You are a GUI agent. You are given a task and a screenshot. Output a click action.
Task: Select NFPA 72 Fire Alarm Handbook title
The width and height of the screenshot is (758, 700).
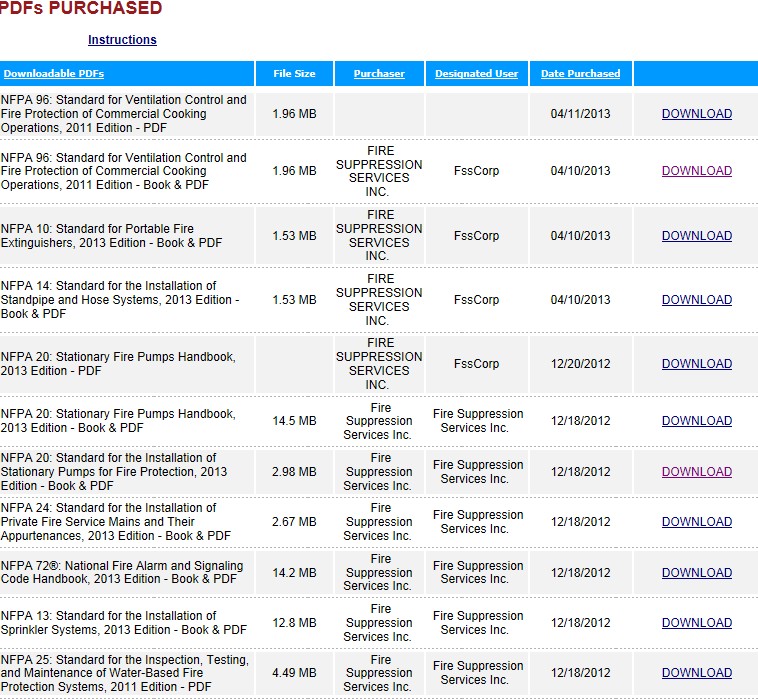(x=122, y=572)
